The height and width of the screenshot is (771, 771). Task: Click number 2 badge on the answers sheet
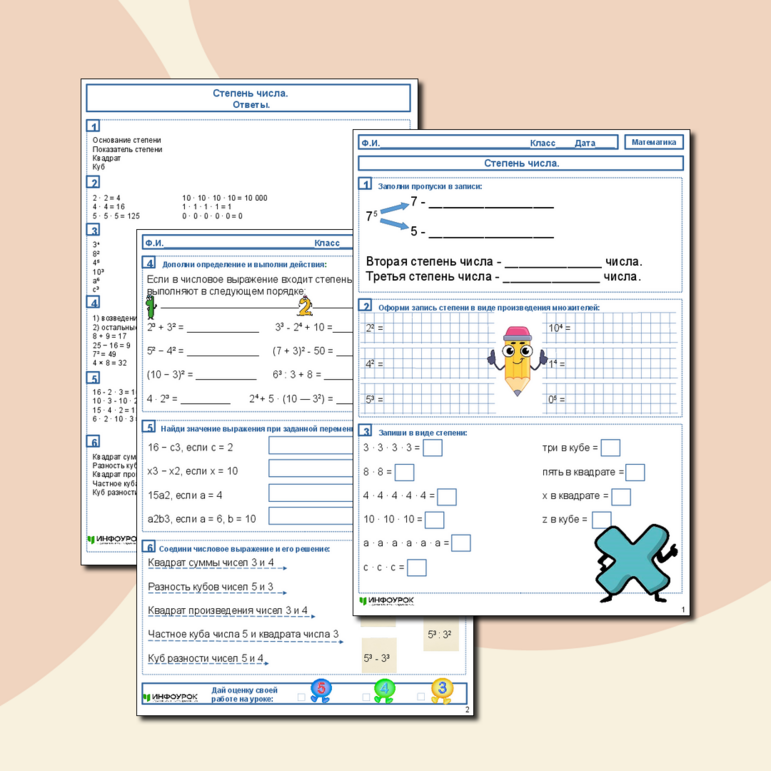tap(93, 182)
